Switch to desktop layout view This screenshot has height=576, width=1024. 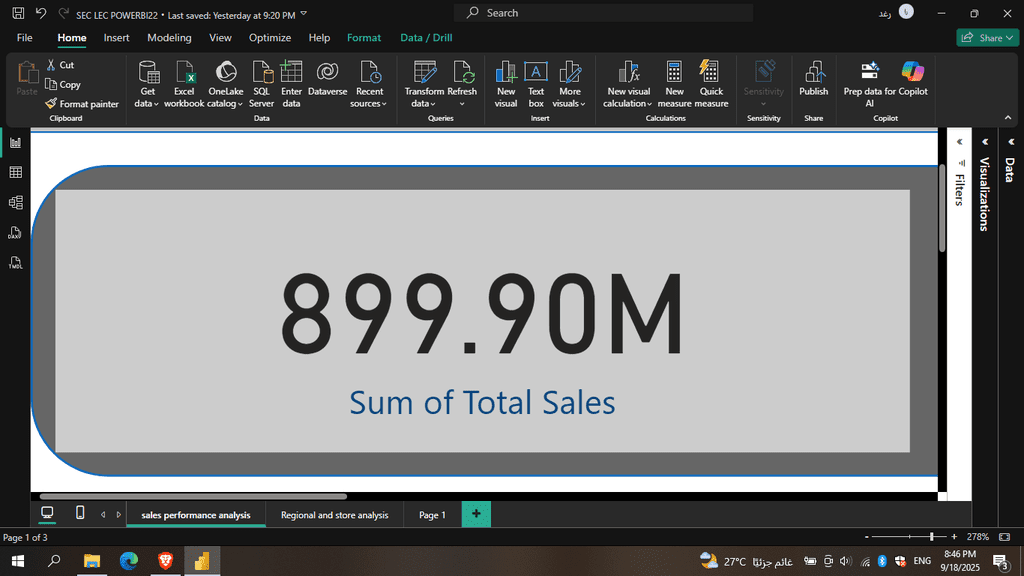click(x=47, y=513)
